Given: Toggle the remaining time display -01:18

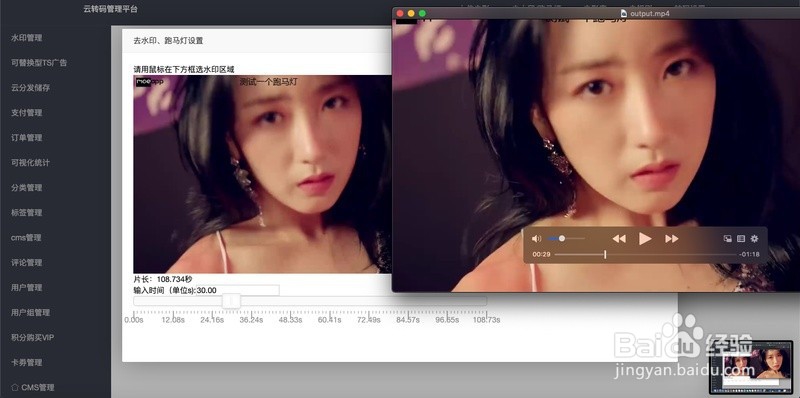Looking at the screenshot, I should point(749,254).
